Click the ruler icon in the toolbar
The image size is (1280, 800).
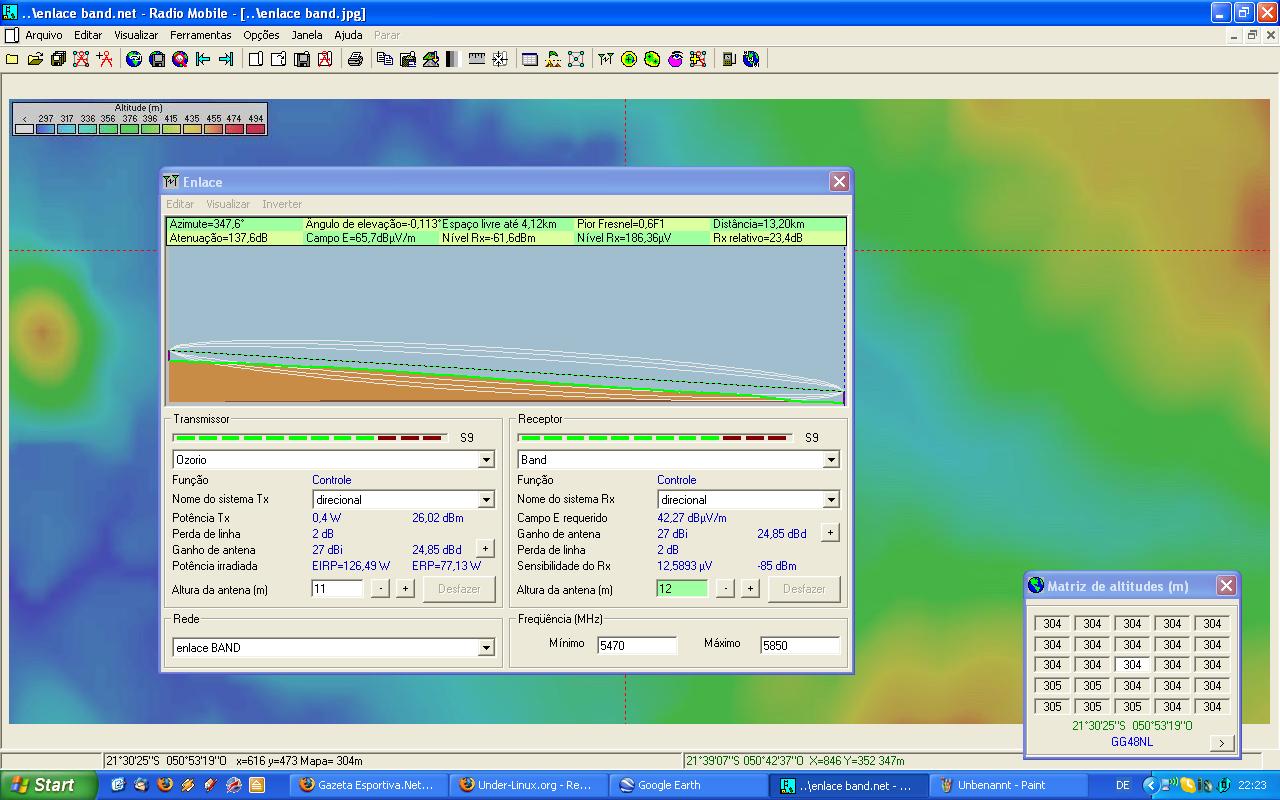click(477, 60)
